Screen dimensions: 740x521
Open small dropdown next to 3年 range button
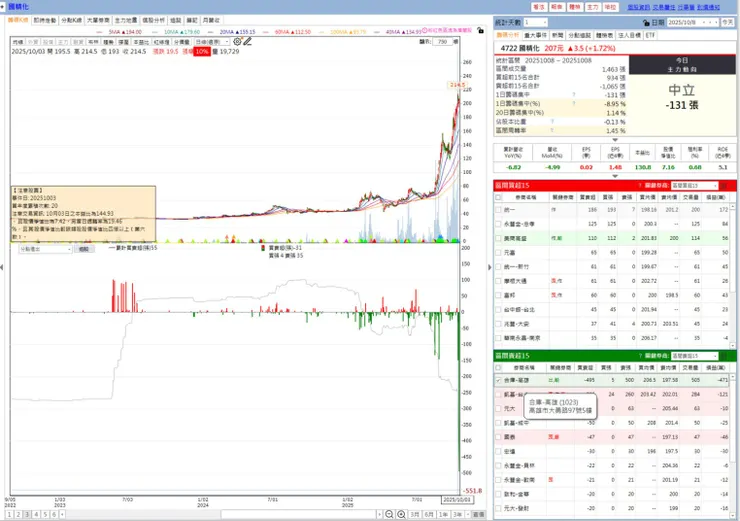(467, 514)
